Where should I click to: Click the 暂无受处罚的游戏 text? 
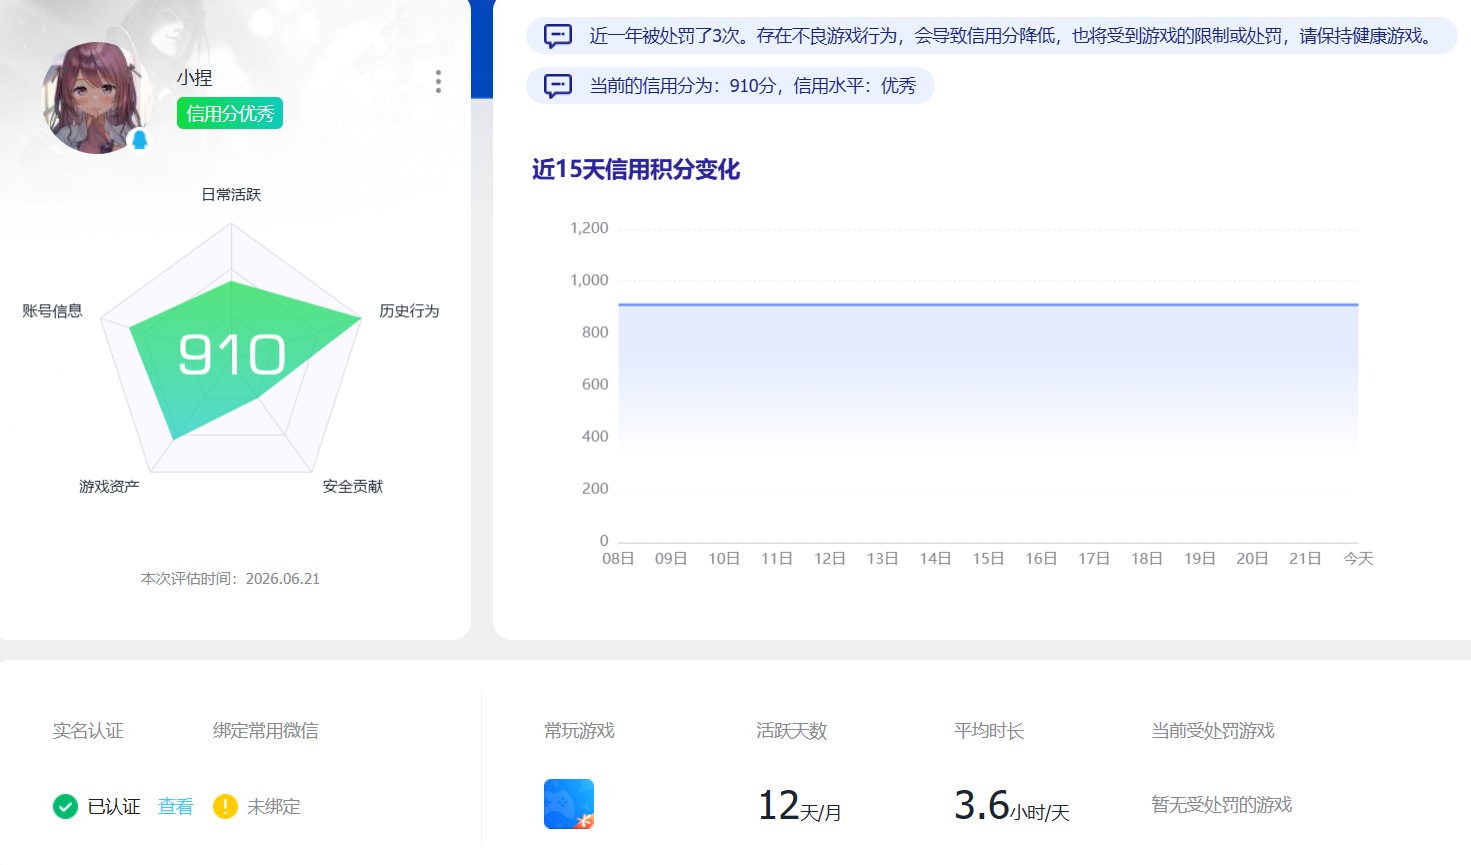click(x=1222, y=805)
